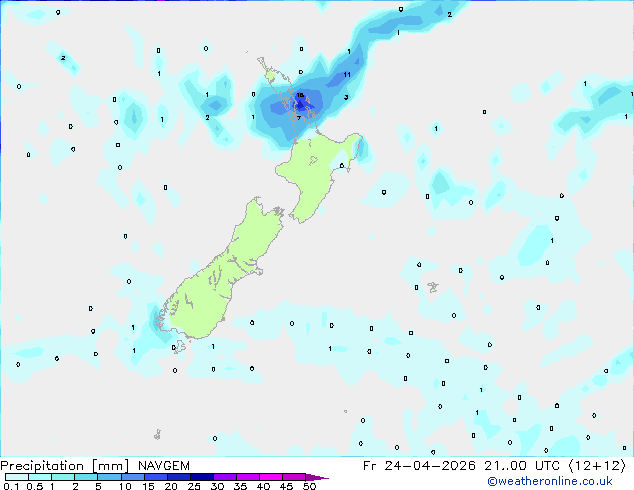Select the 40–45 mm magenta legend swatch
This screenshot has width=634, height=490.
click(x=271, y=477)
